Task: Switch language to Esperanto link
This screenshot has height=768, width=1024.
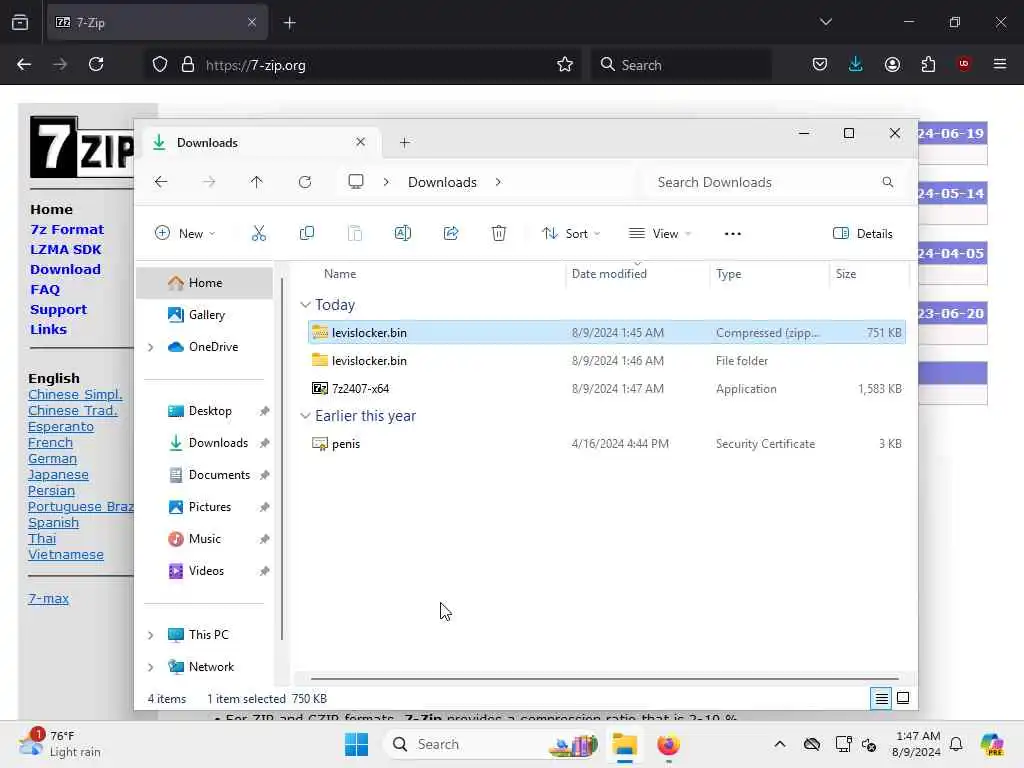Action: (61, 426)
